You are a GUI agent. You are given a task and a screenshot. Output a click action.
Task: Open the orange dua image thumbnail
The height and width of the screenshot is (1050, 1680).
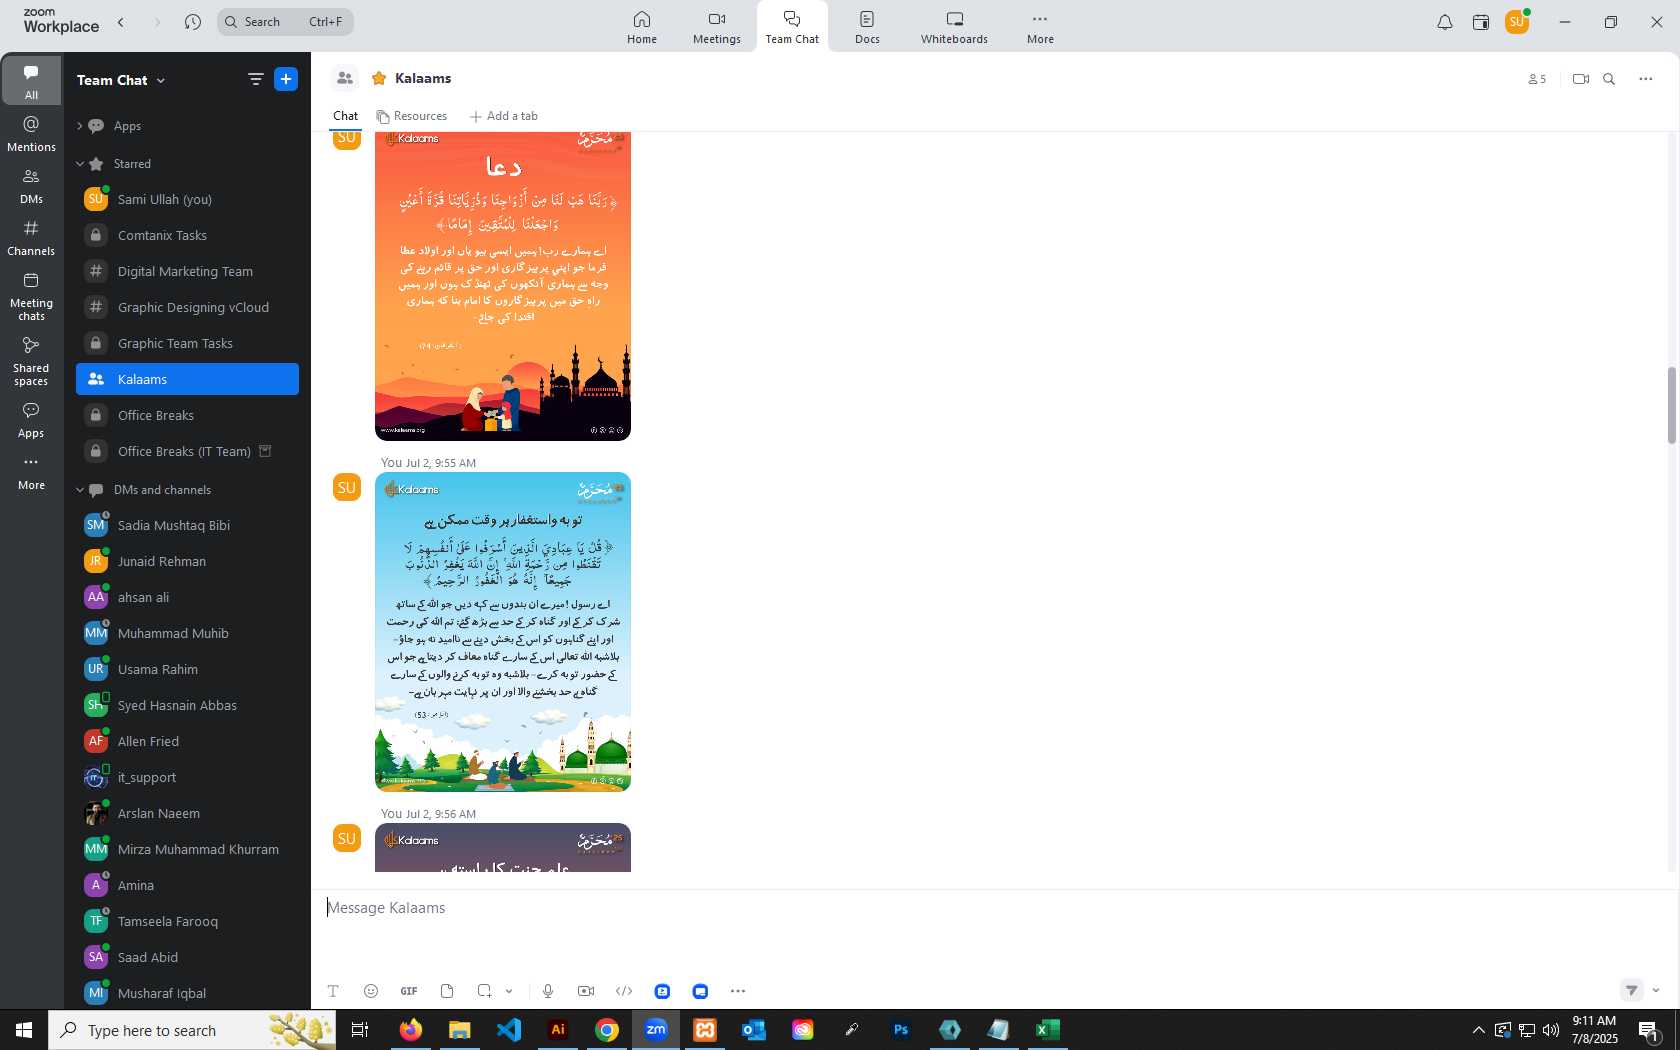coord(503,286)
